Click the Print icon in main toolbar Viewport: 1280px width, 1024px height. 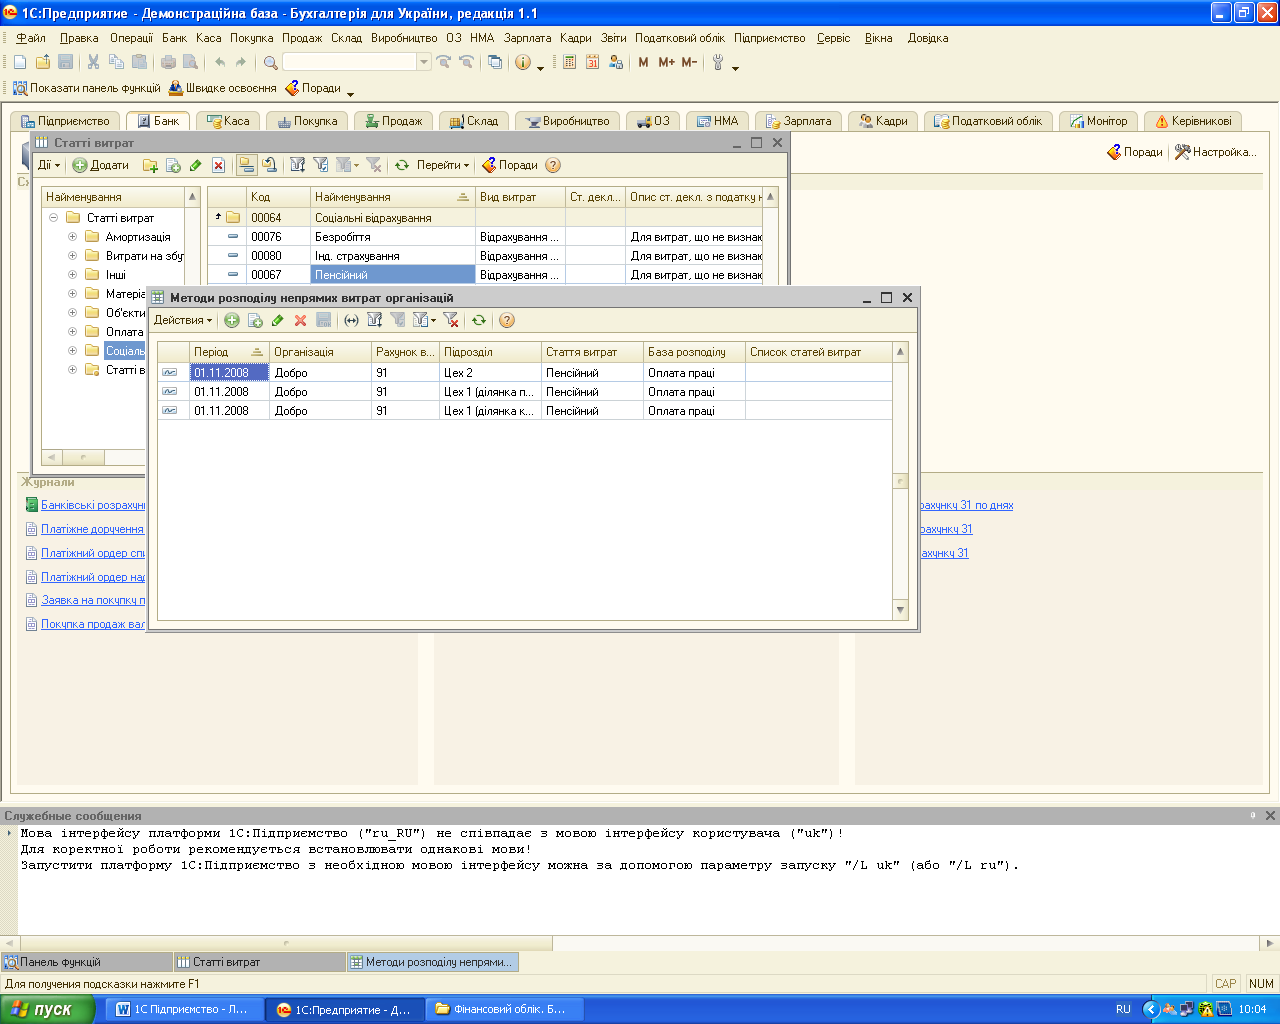point(168,62)
